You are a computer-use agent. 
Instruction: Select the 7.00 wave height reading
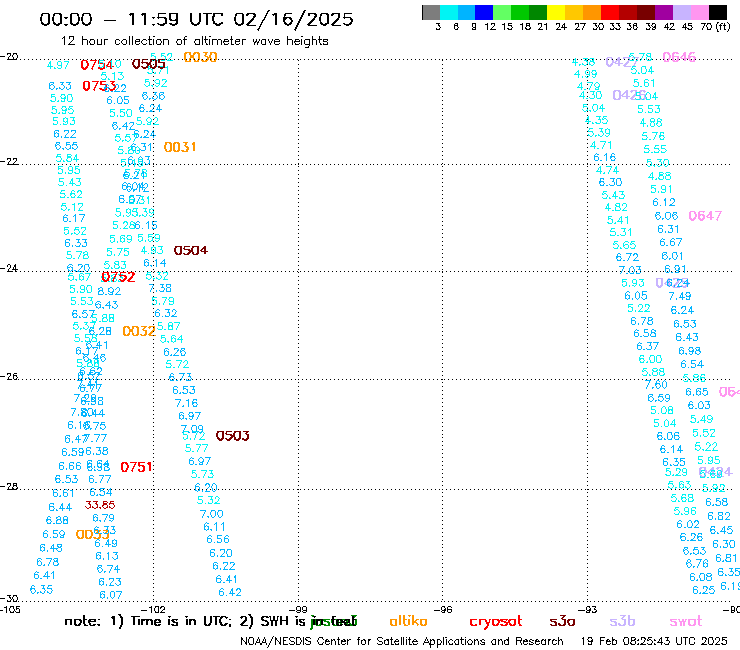(x=211, y=514)
